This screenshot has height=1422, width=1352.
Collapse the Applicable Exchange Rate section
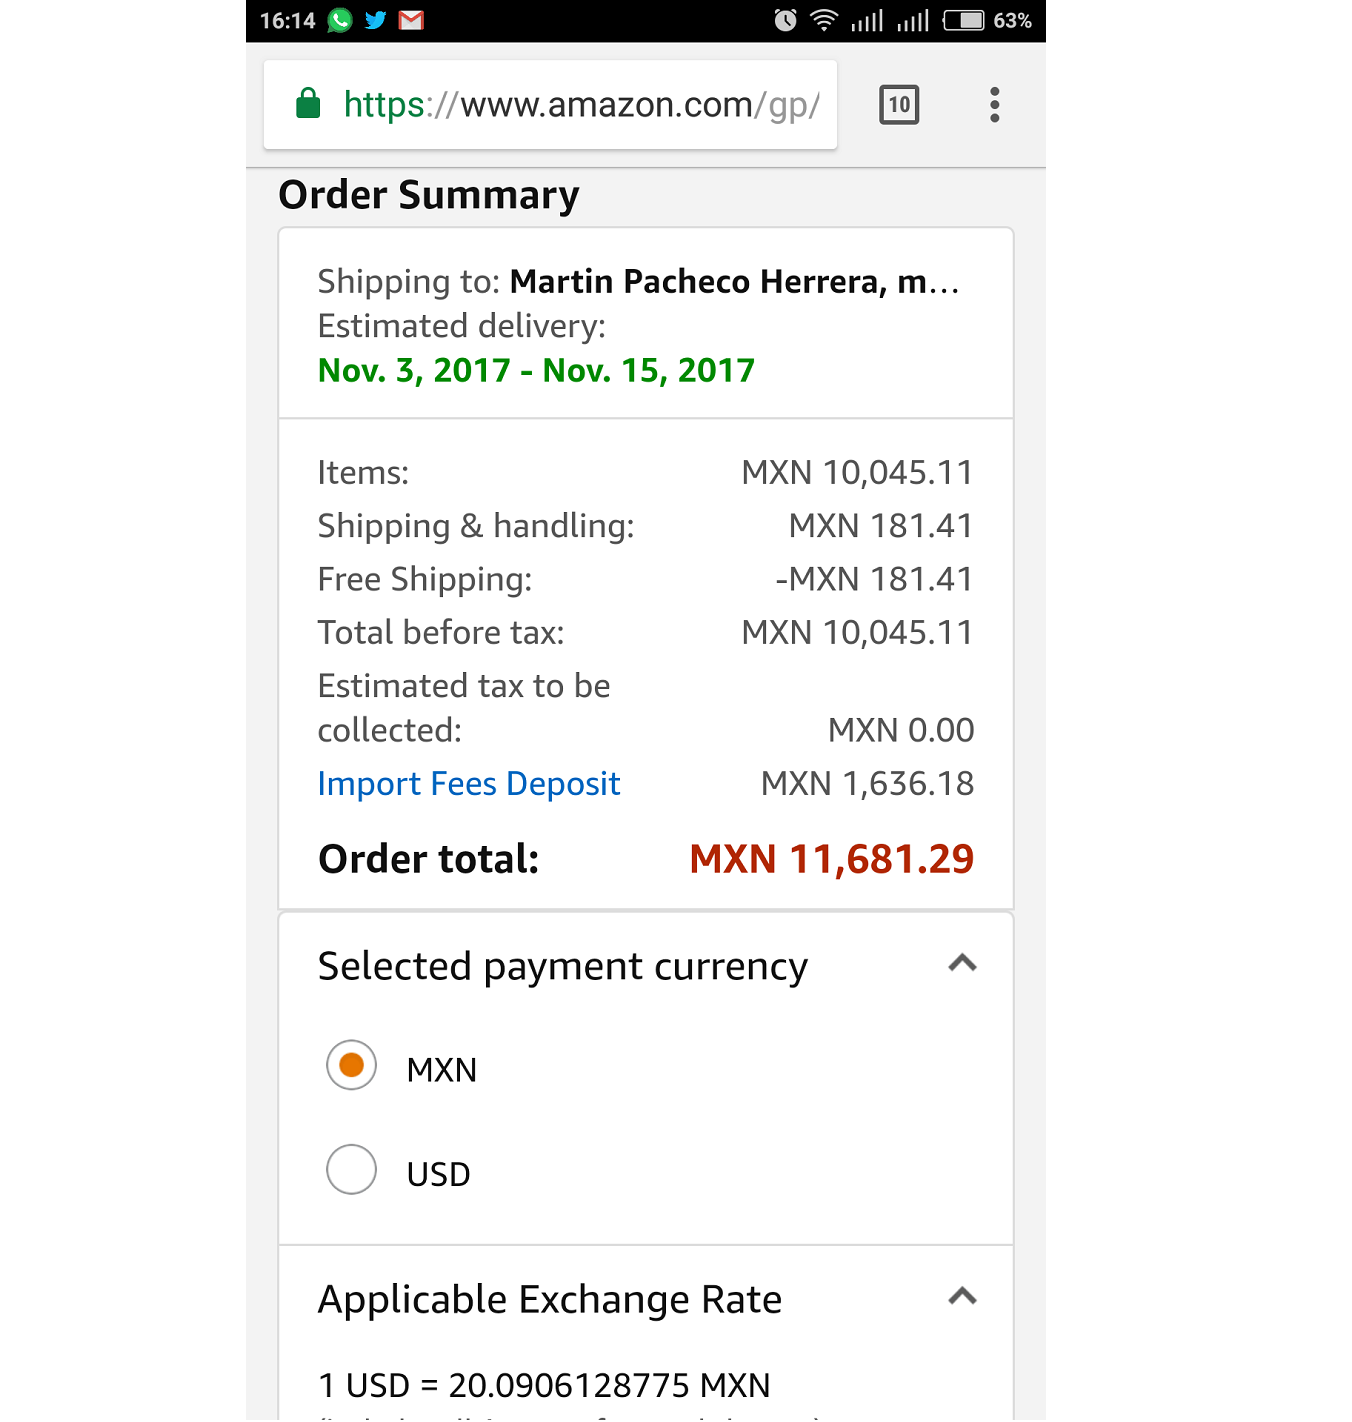pos(962,1297)
